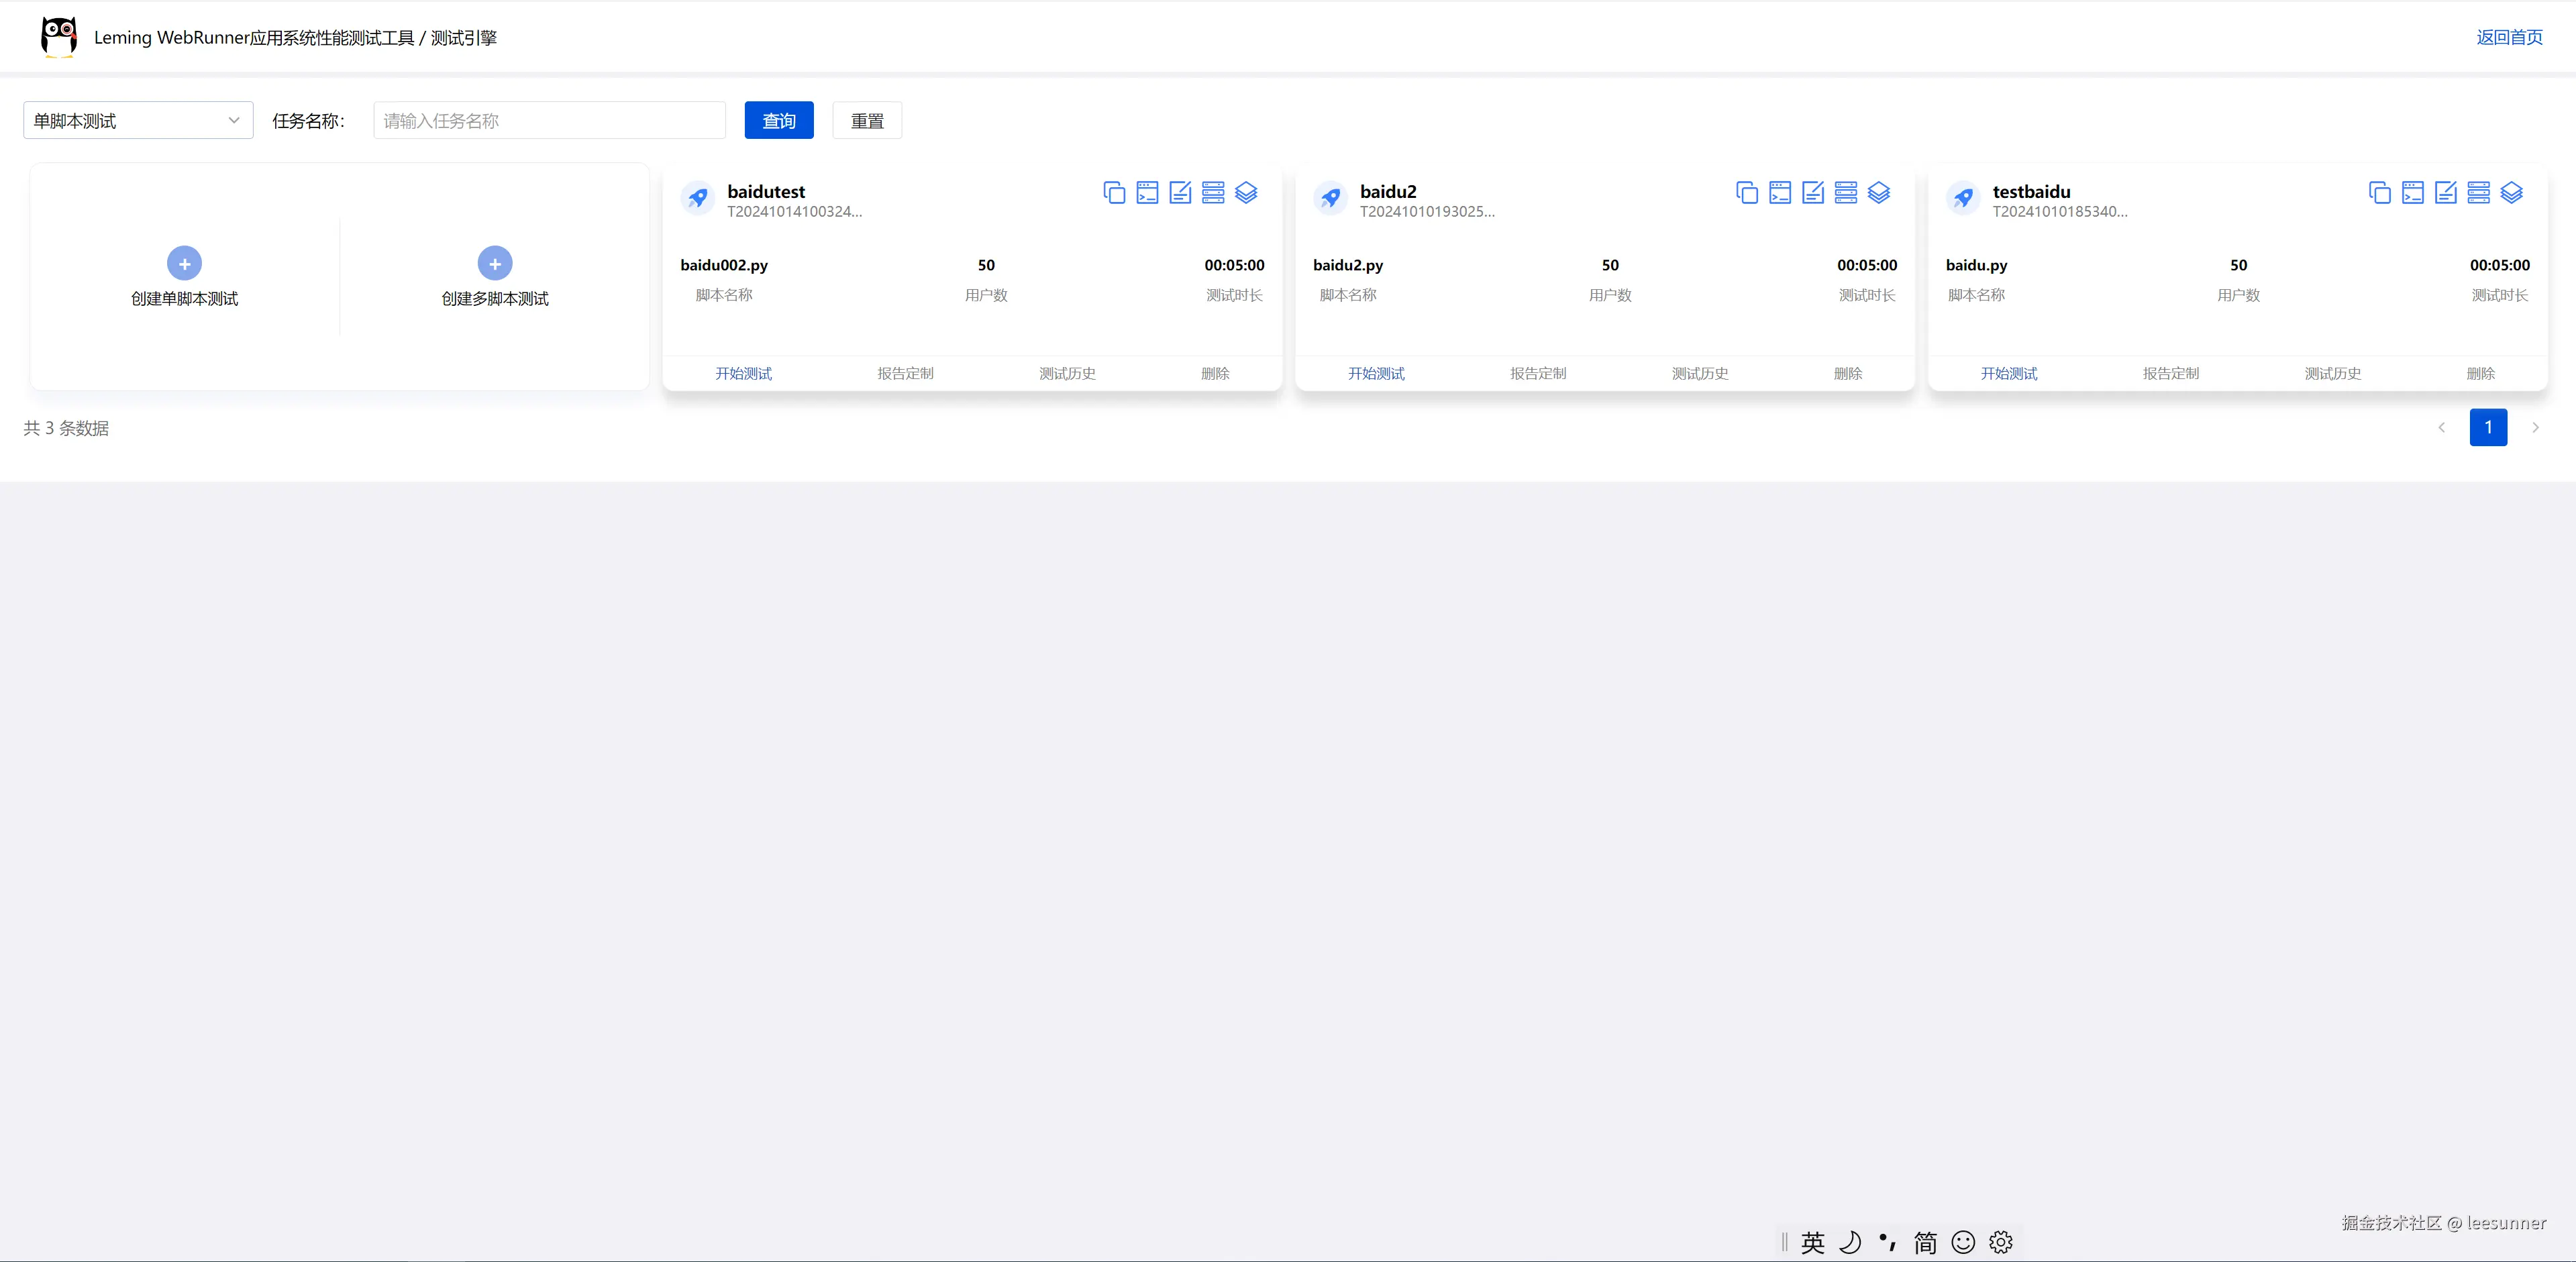Image resolution: width=2576 pixels, height=1262 pixels.
Task: Open the 单脚本测试 type dropdown
Action: pyautogui.click(x=138, y=121)
